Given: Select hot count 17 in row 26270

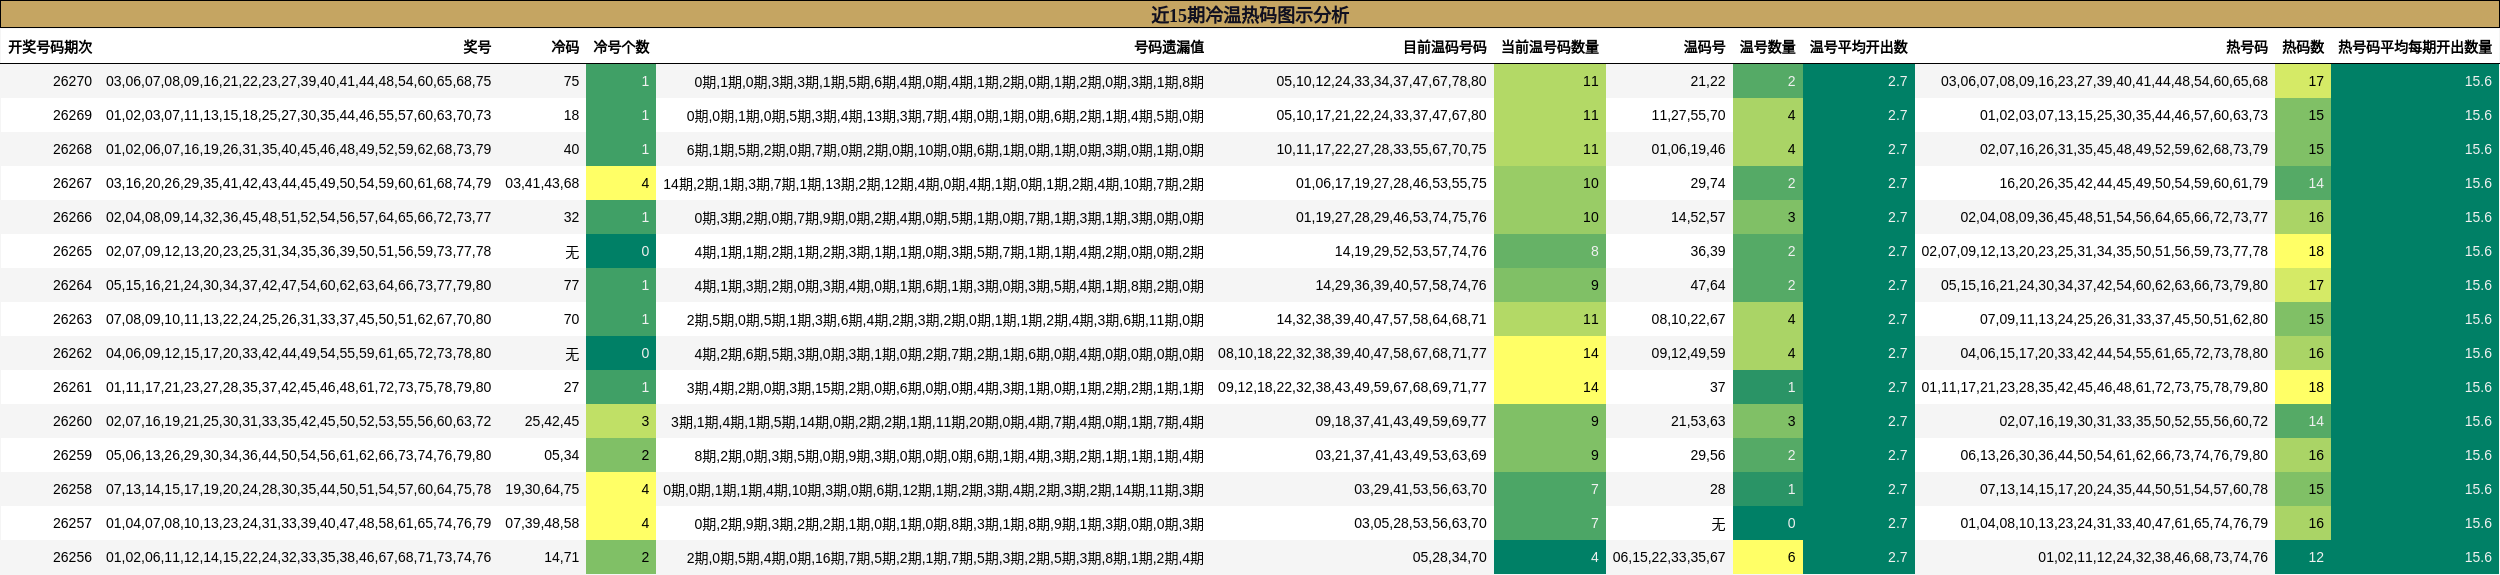Looking at the screenshot, I should (2303, 81).
